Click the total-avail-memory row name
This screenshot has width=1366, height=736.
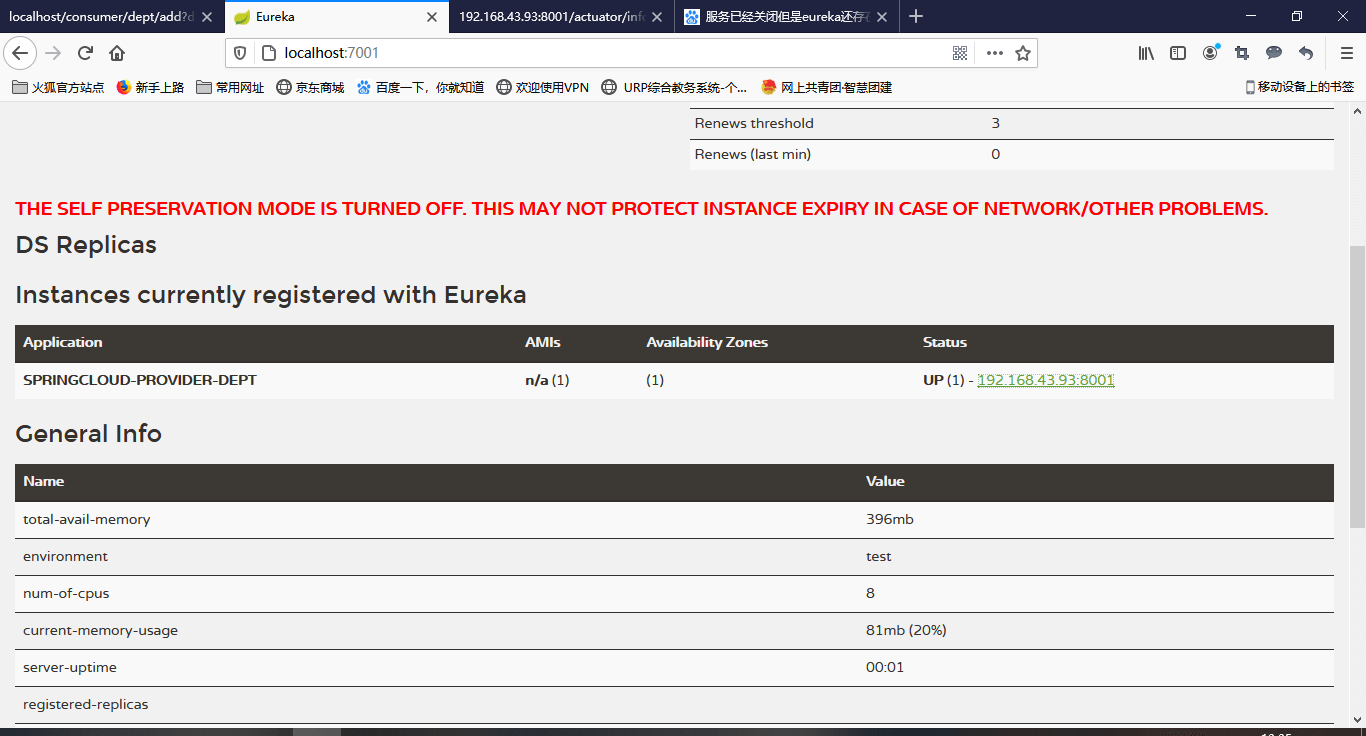click(87, 519)
